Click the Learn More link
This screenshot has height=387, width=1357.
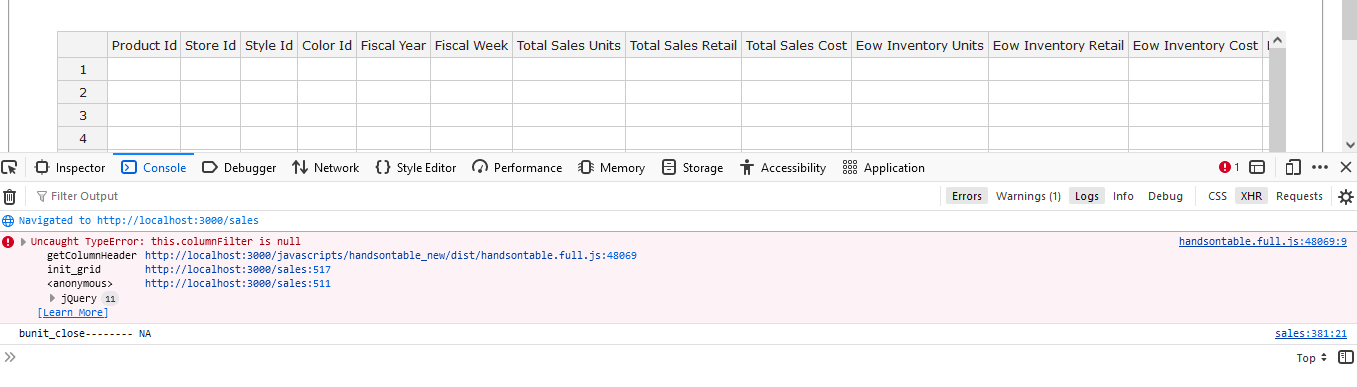[x=73, y=313]
